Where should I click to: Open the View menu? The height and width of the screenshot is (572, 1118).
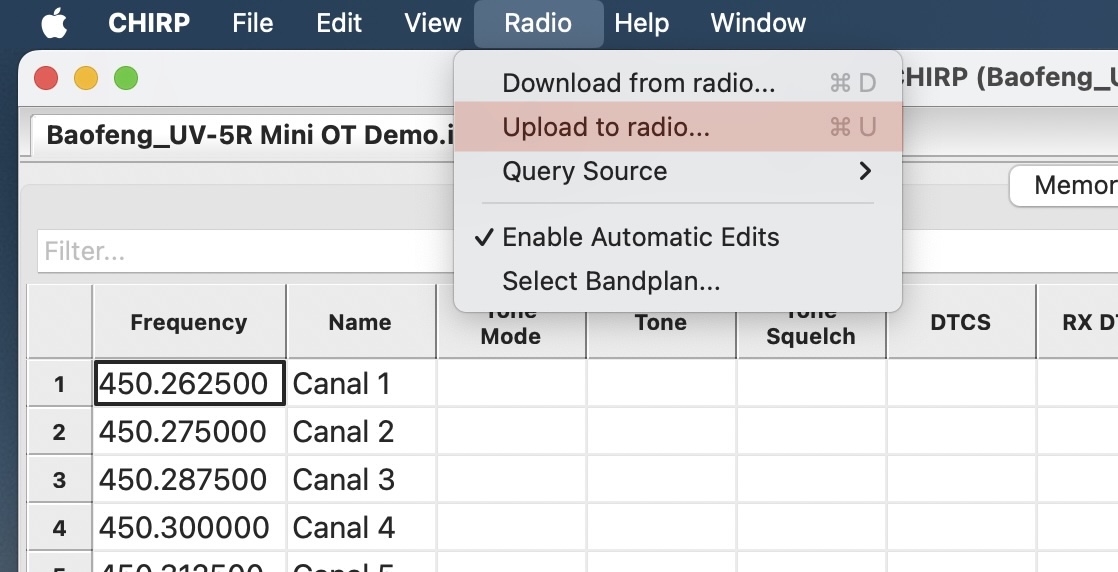pos(433,23)
